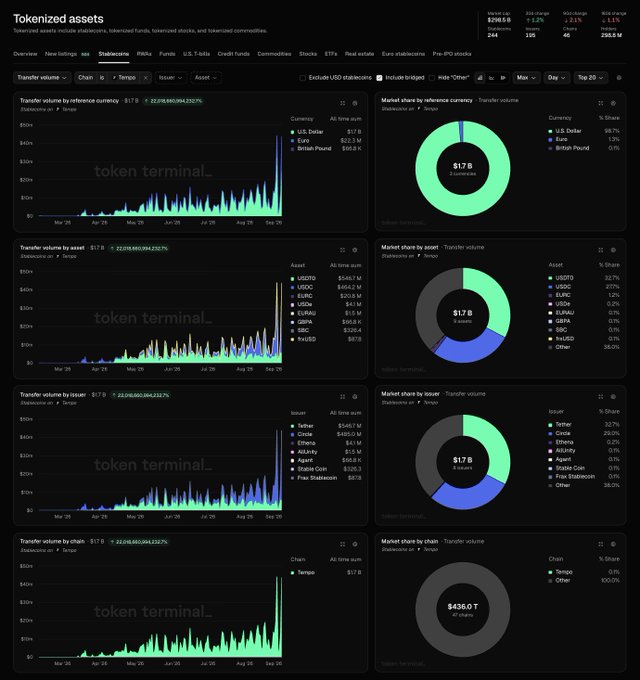
Task: Open settings for Market share by reference currency
Action: [613, 103]
